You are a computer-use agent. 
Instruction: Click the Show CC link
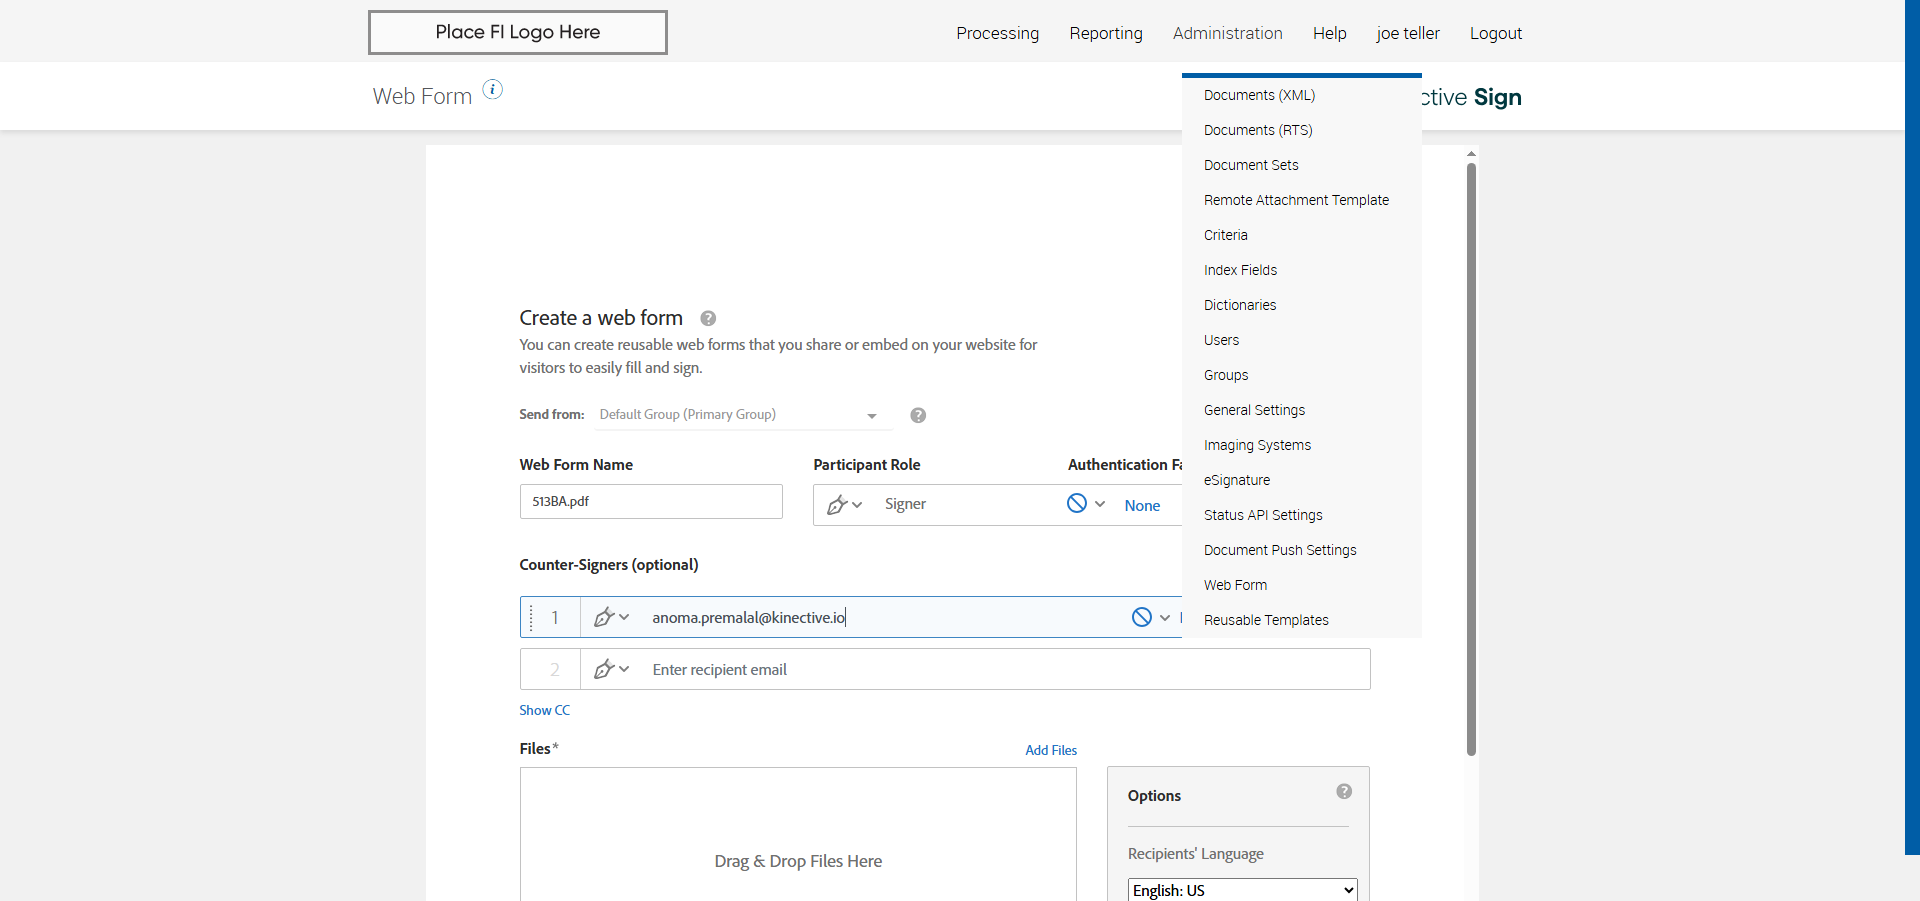coord(544,711)
